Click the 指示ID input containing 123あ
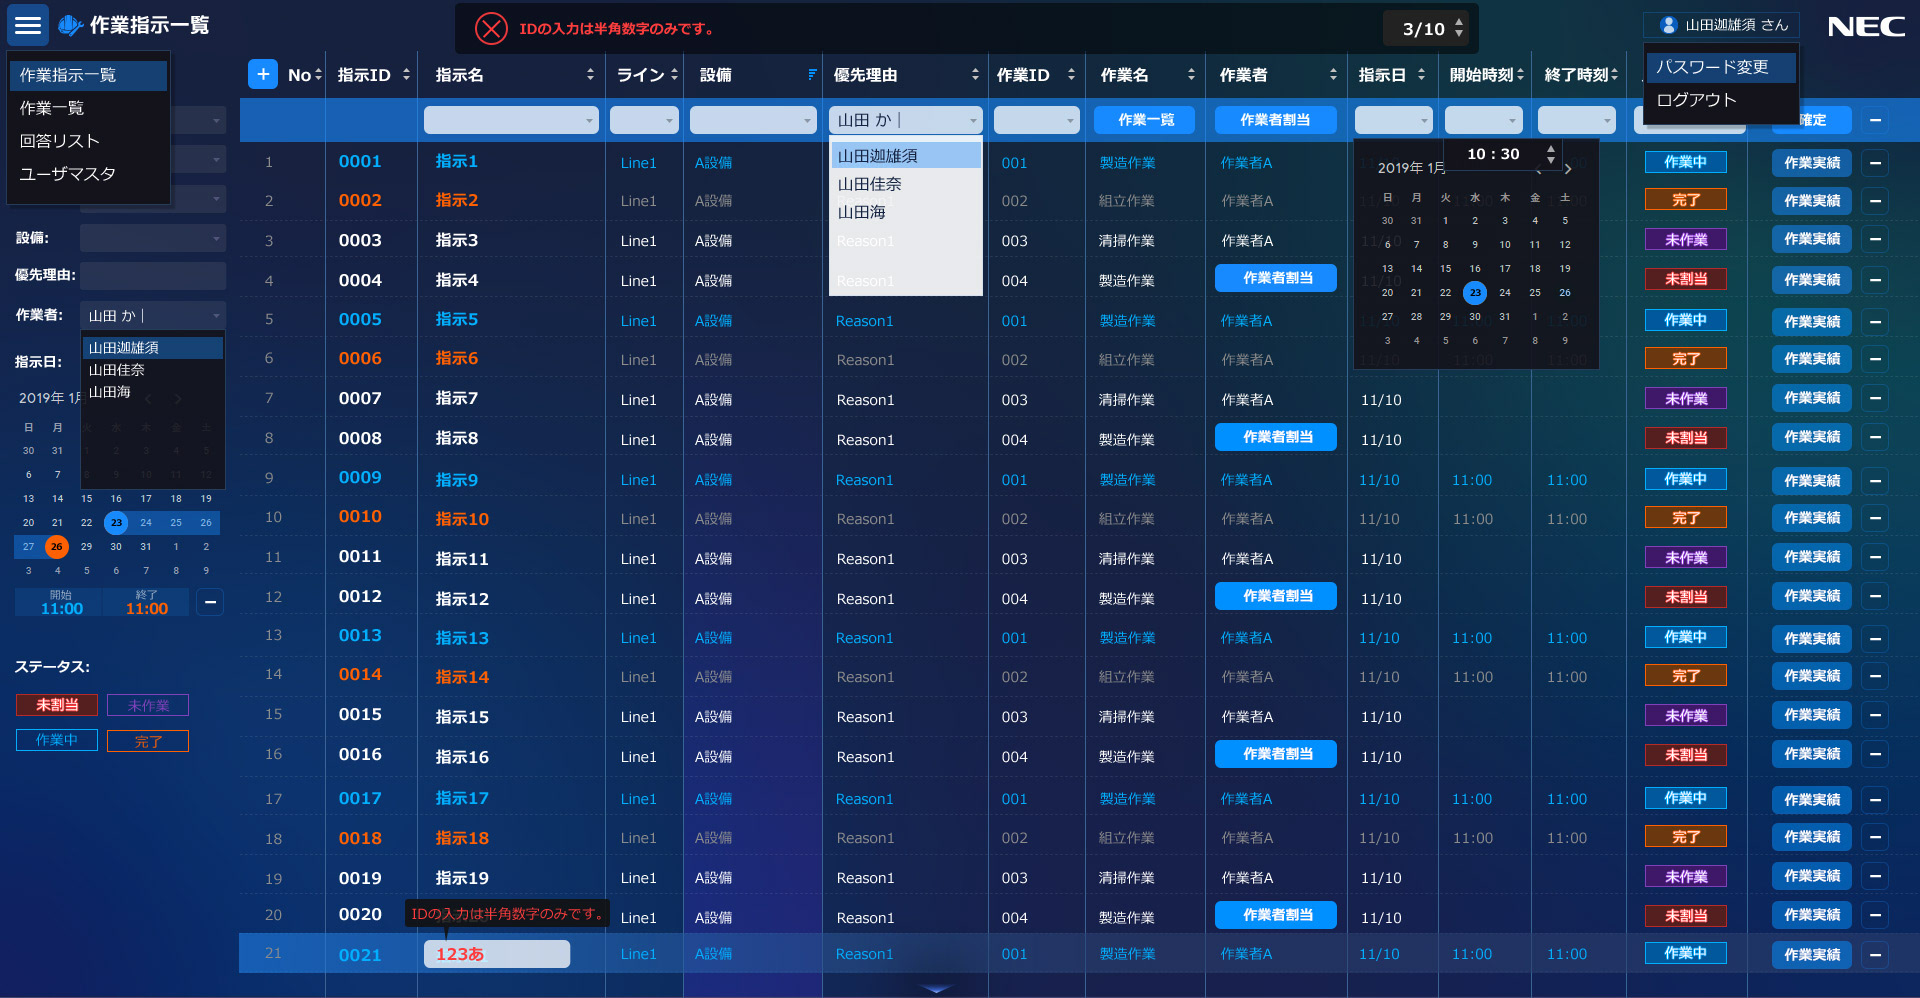 [497, 954]
